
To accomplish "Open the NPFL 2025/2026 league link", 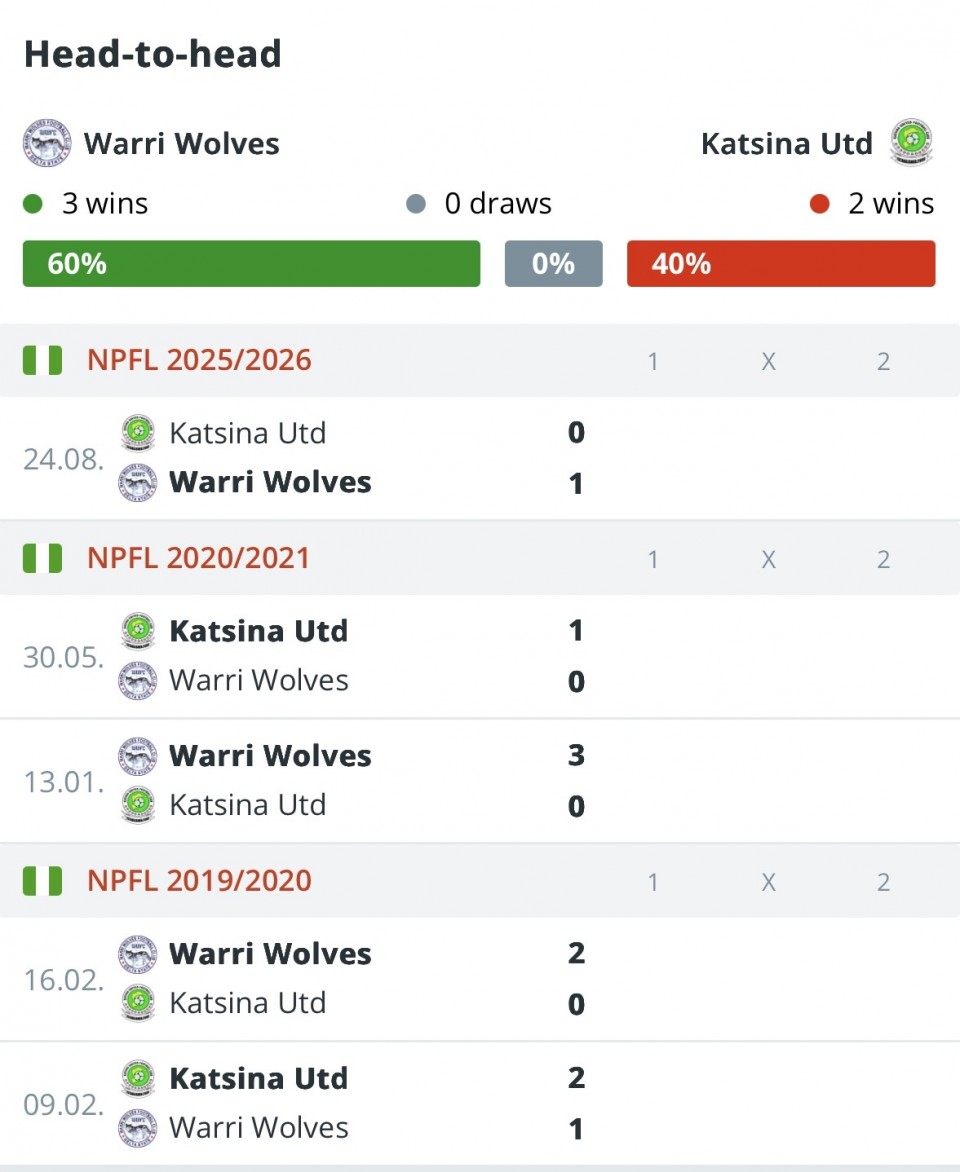I will click(x=199, y=360).
